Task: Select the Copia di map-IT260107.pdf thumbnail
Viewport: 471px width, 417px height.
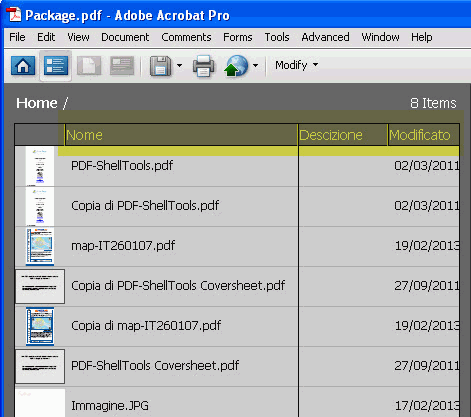Action: click(x=40, y=326)
